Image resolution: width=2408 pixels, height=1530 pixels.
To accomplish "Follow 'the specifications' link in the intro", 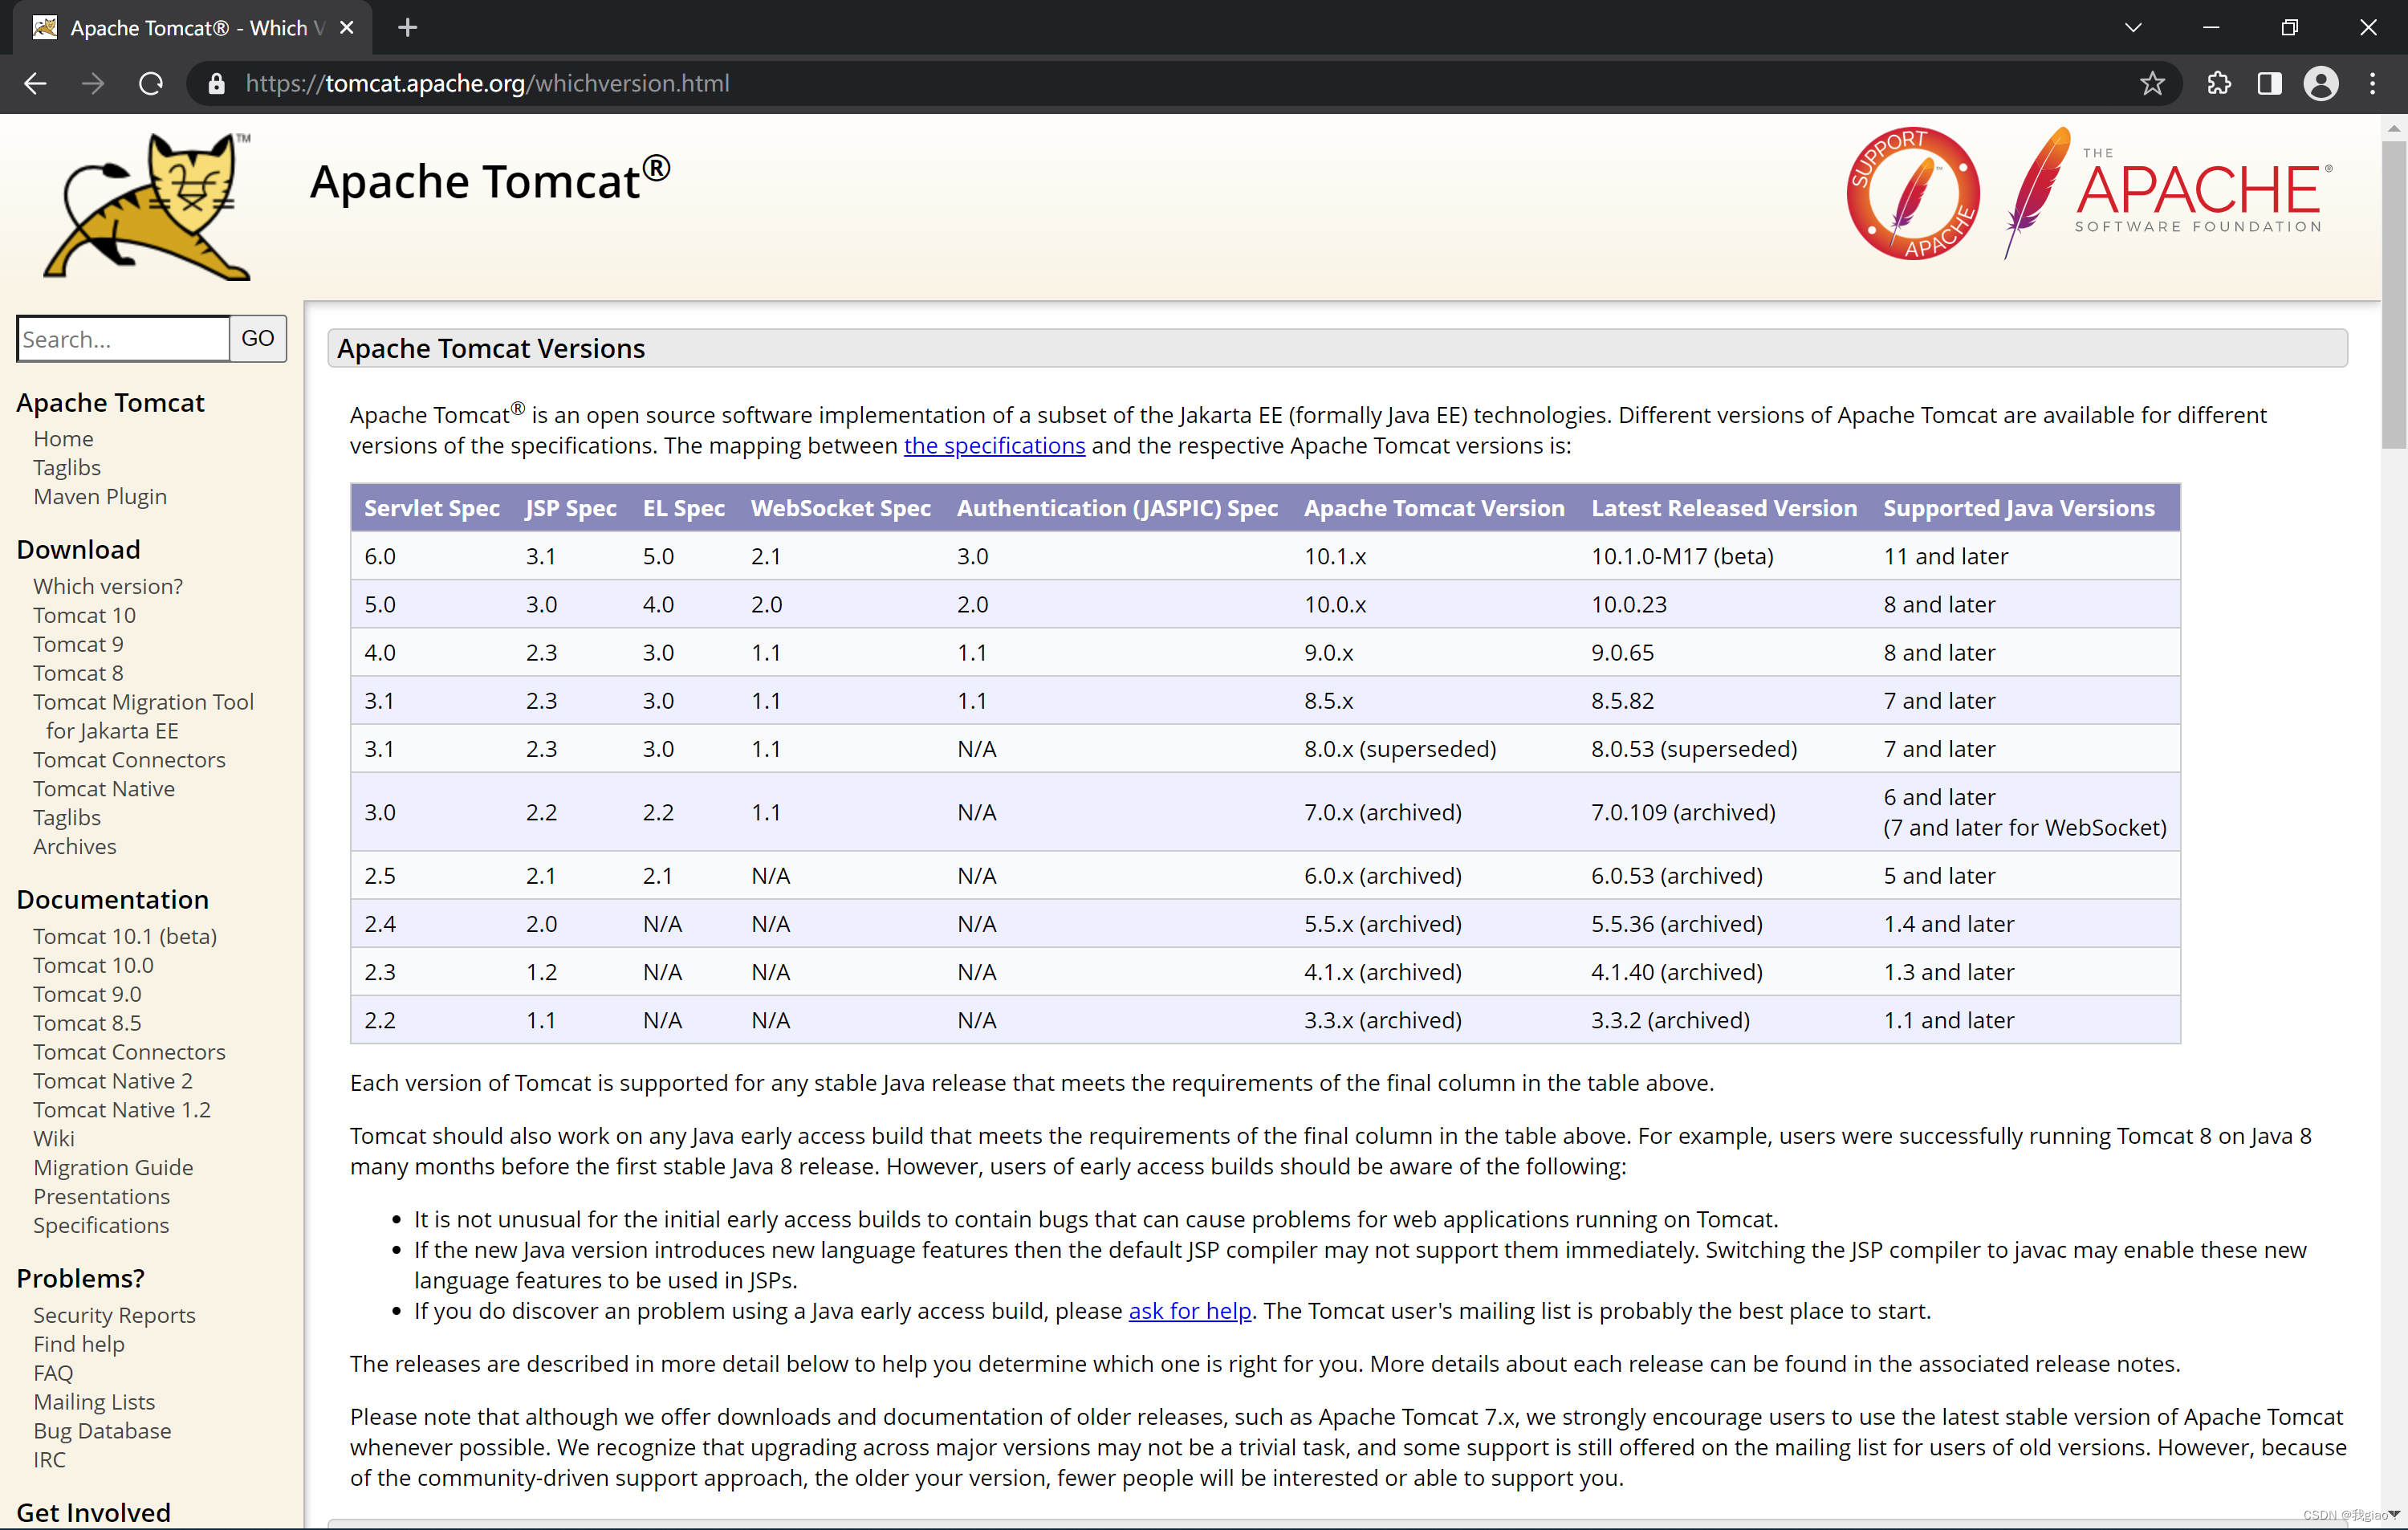I will (x=994, y=447).
